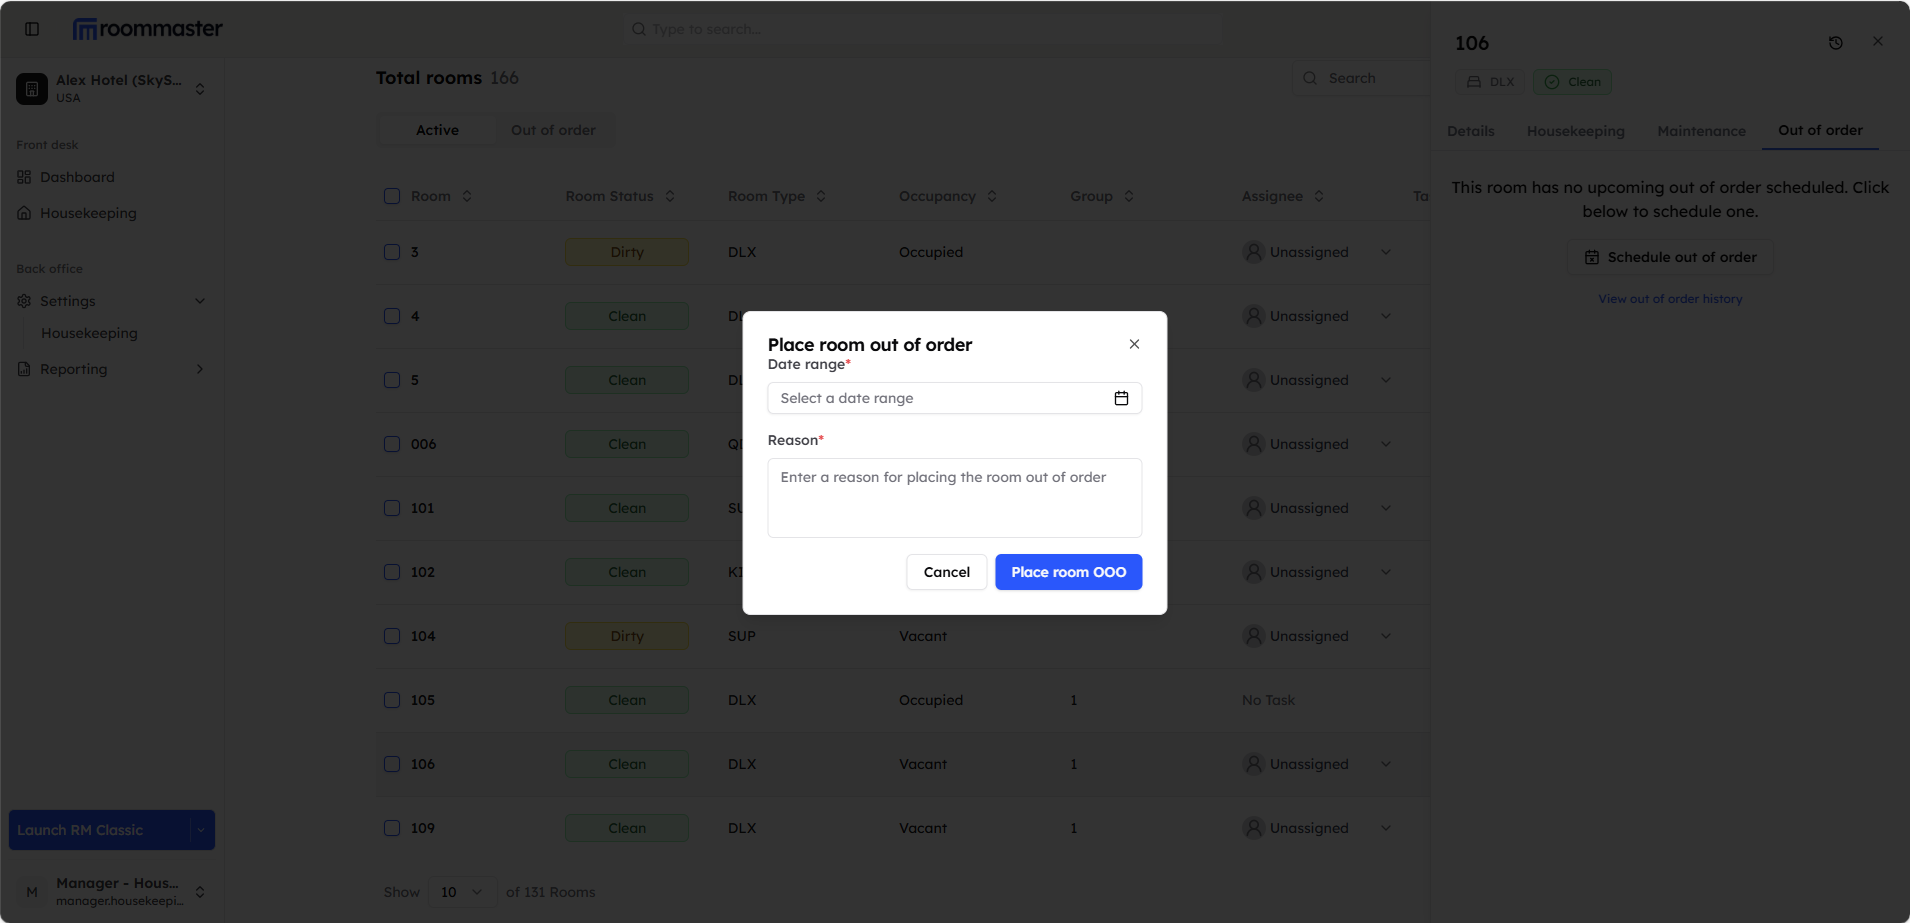
Task: Open the Show rows-per-page dropdown
Action: coord(462,892)
